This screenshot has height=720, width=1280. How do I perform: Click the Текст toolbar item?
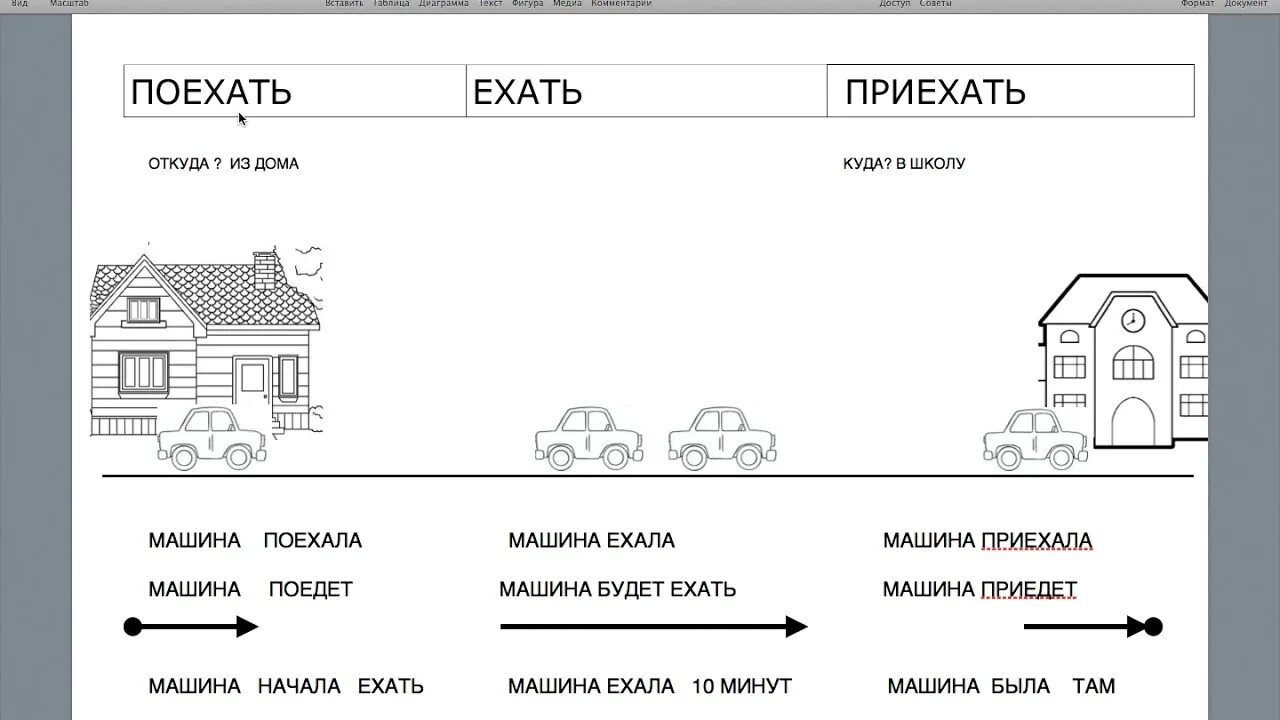coord(490,3)
